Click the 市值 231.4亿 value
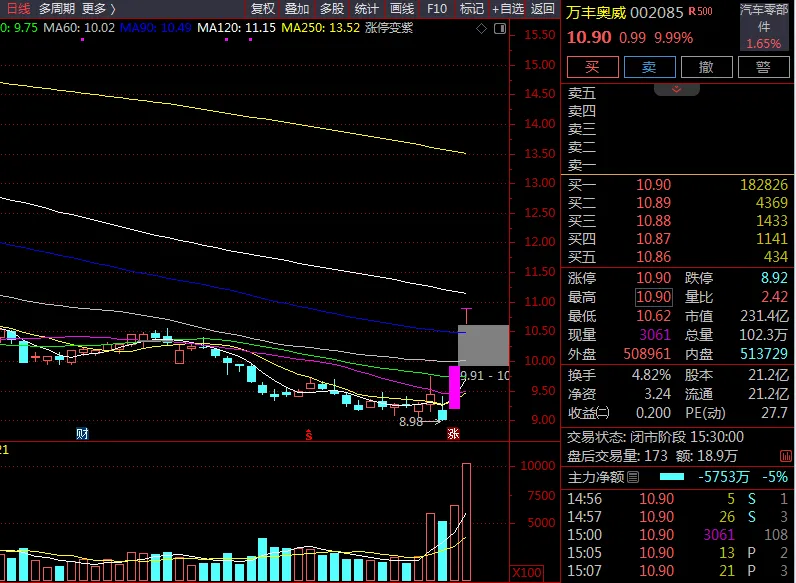The width and height of the screenshot is (796, 583). pos(765,316)
